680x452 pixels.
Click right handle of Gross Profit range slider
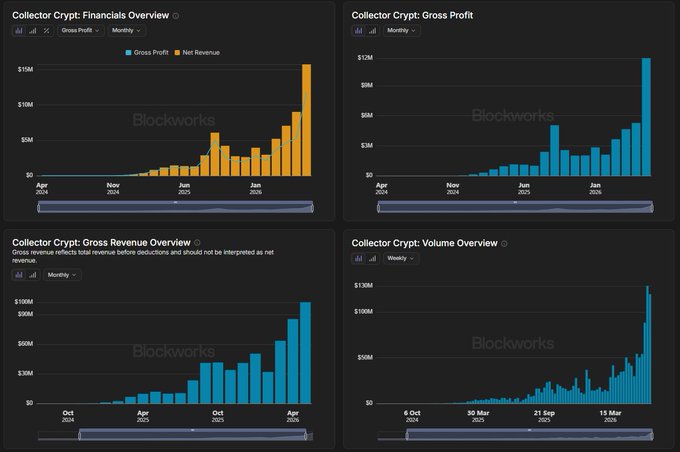point(652,208)
